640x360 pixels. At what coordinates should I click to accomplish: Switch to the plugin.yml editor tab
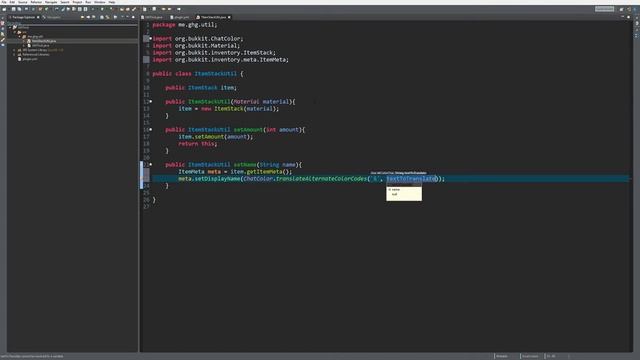180,17
